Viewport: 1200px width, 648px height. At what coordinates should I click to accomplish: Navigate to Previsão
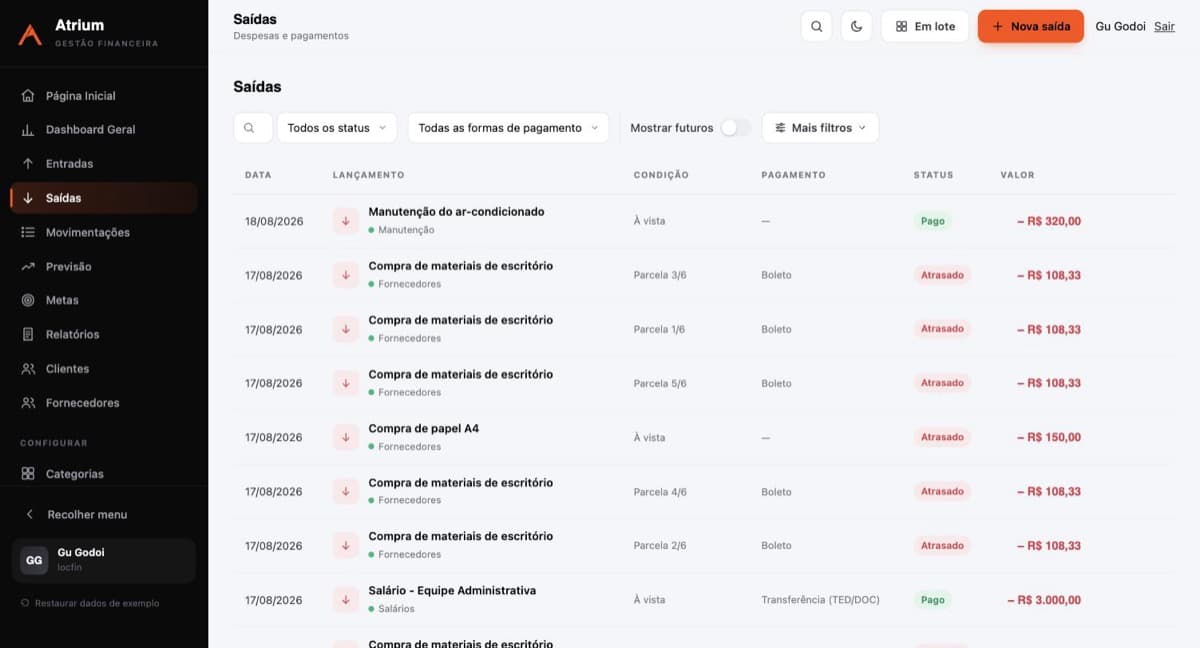104,266
